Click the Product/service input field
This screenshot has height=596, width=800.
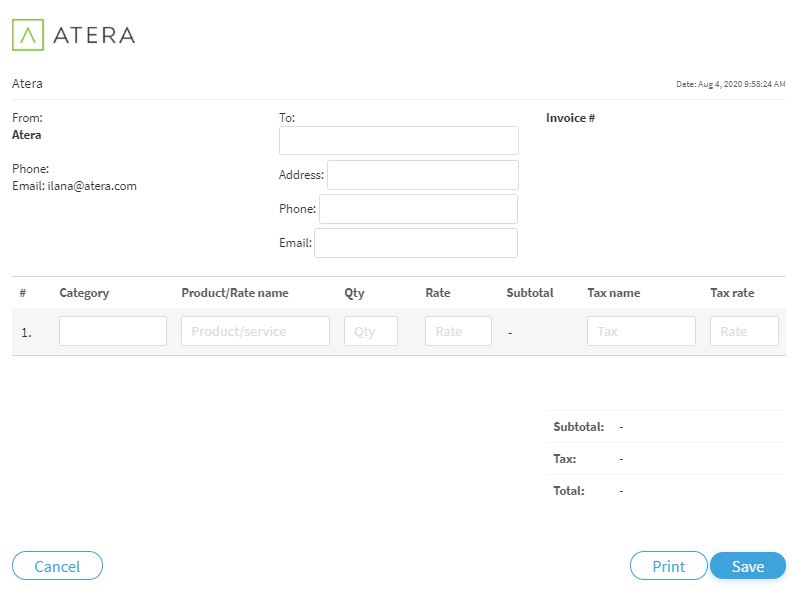[x=255, y=331]
